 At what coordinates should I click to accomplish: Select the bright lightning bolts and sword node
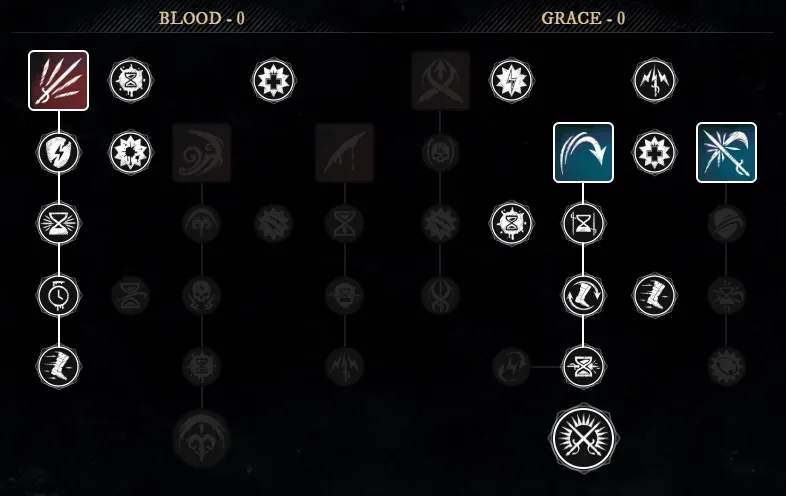point(655,80)
